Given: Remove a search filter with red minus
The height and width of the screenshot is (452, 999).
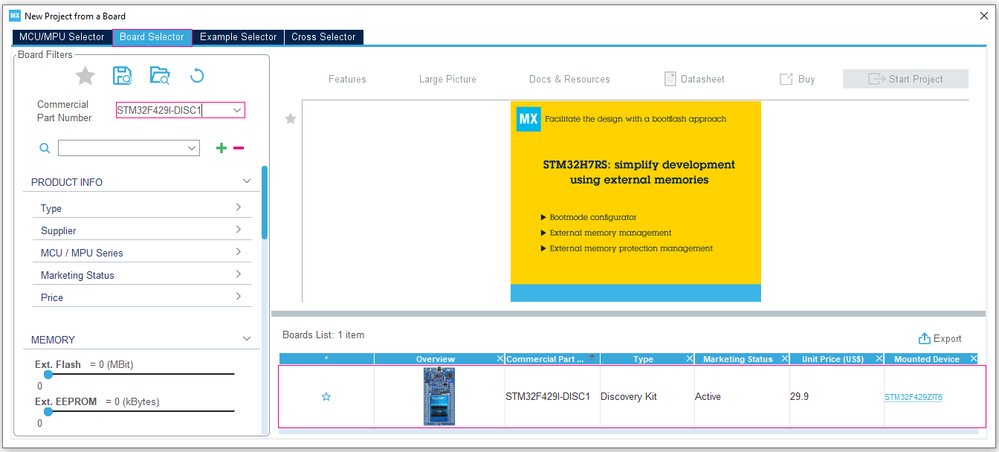Looking at the screenshot, I should 238,148.
